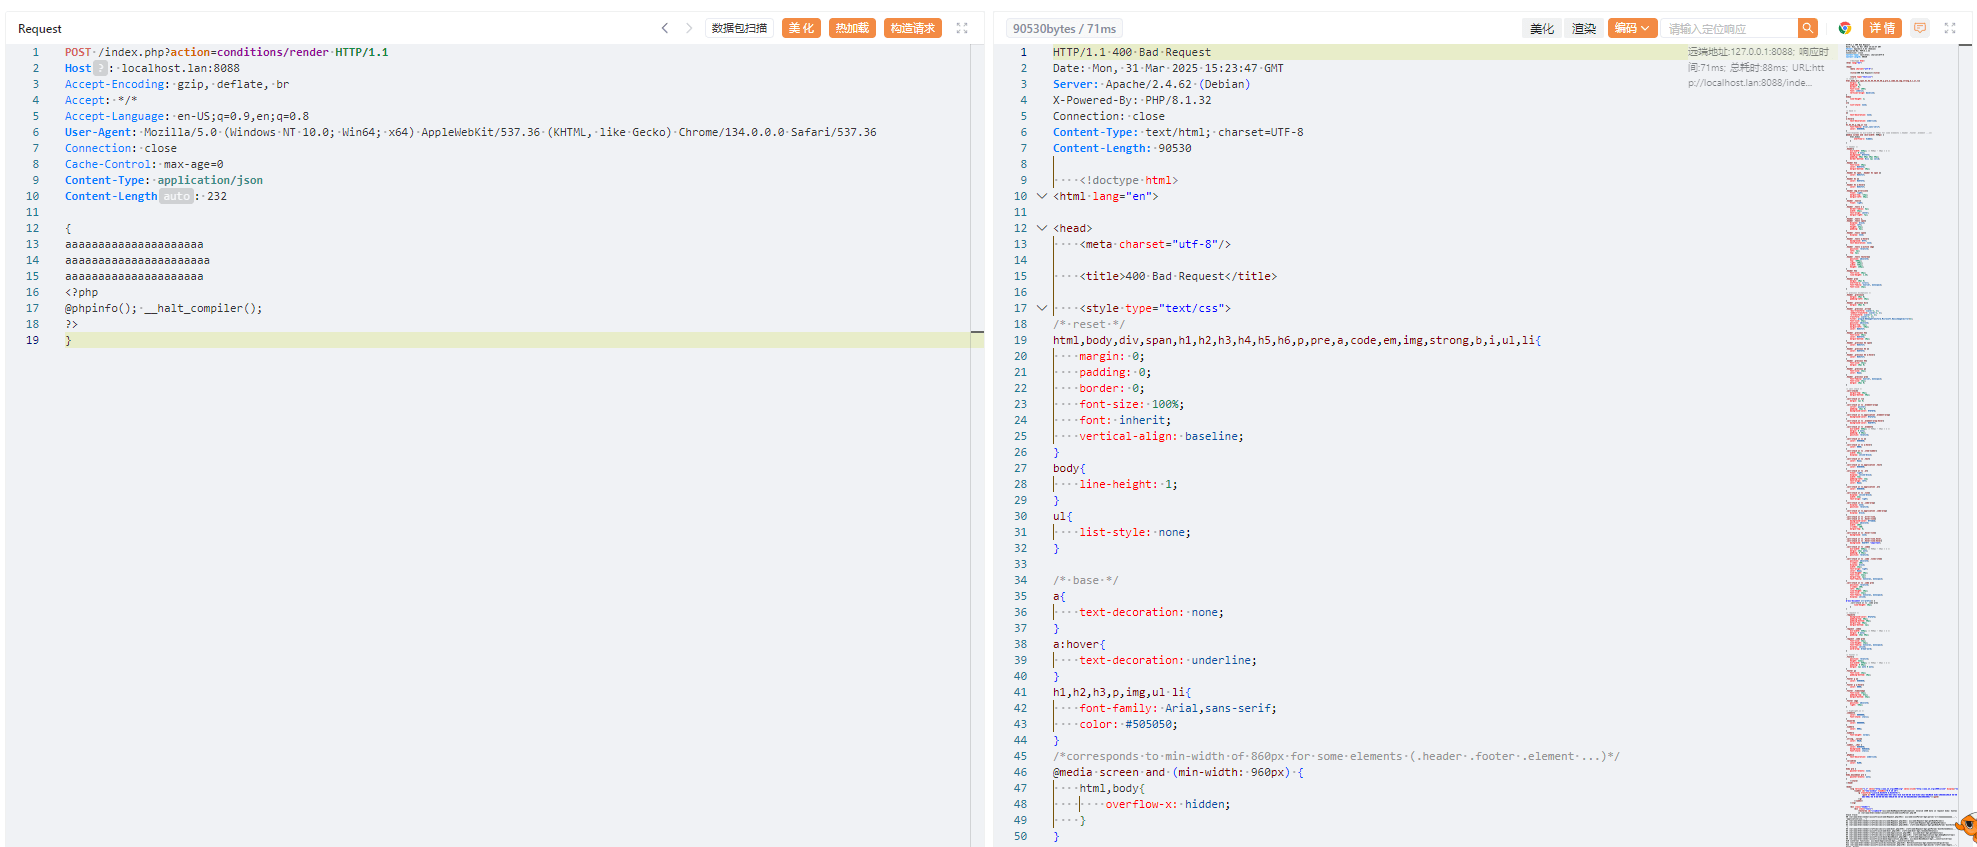Screen dimensions: 1977x847
Task: Click the comment bubble icon in response toolbar
Action: tap(1920, 28)
